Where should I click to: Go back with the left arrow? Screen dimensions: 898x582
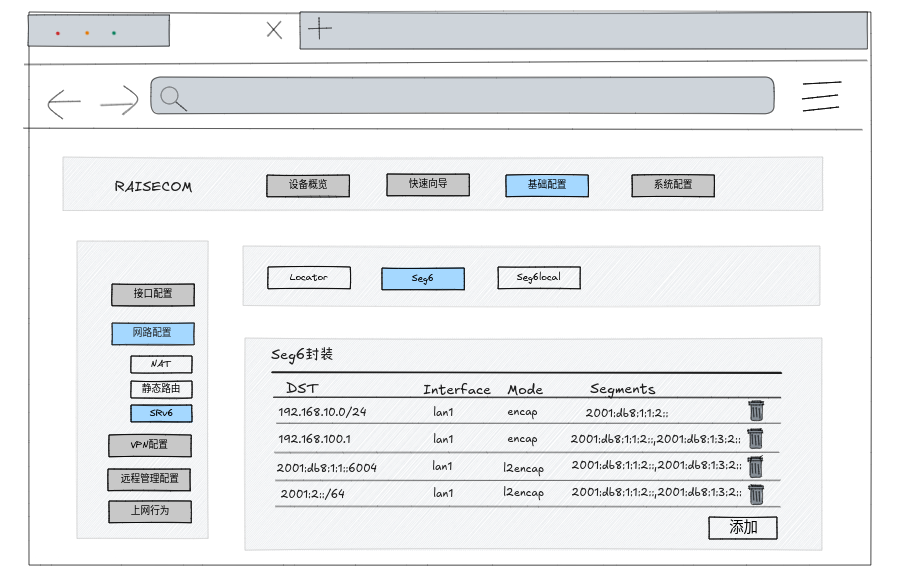click(x=64, y=103)
